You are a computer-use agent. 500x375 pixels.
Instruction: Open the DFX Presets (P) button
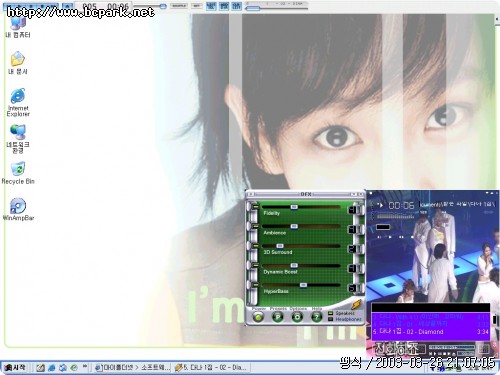tap(277, 317)
